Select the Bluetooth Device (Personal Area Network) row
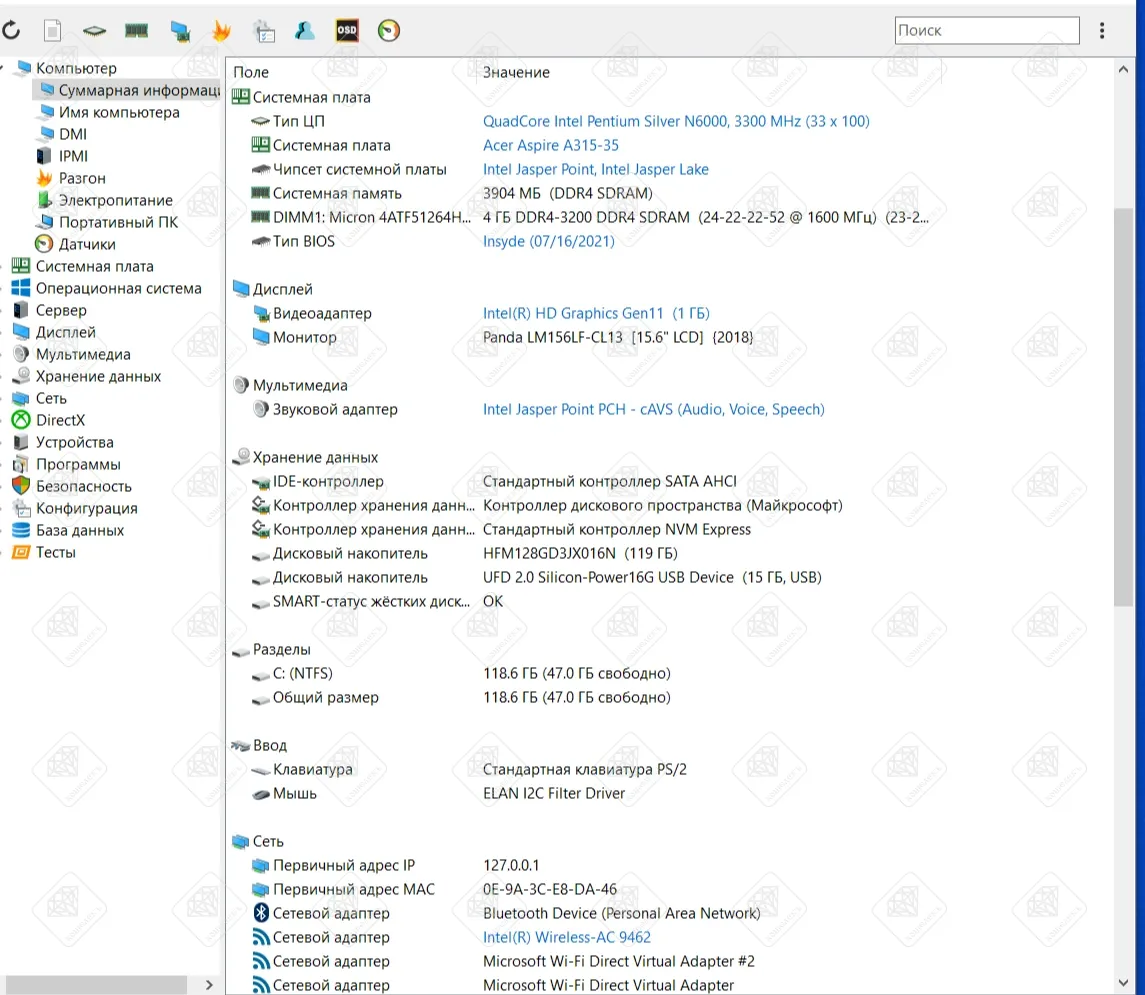 tap(506, 913)
